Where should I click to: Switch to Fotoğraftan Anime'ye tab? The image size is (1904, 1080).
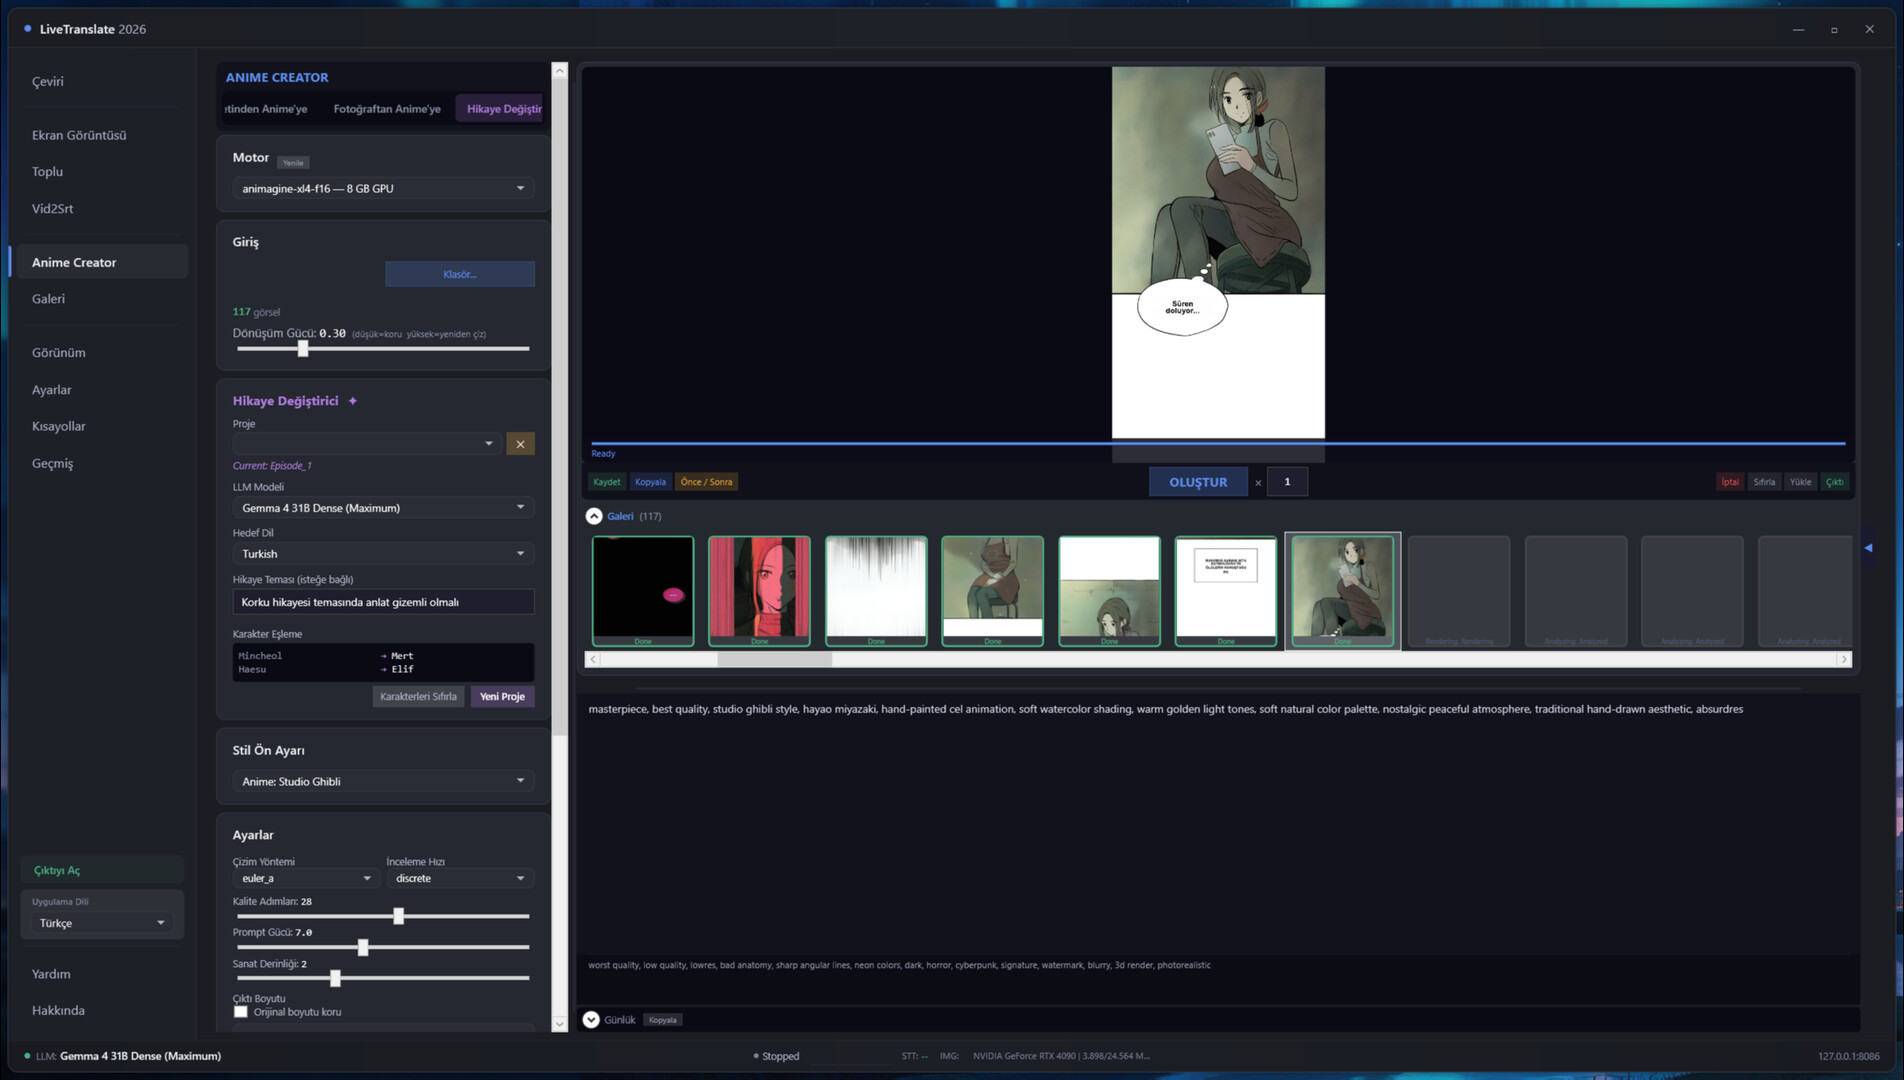(x=387, y=109)
